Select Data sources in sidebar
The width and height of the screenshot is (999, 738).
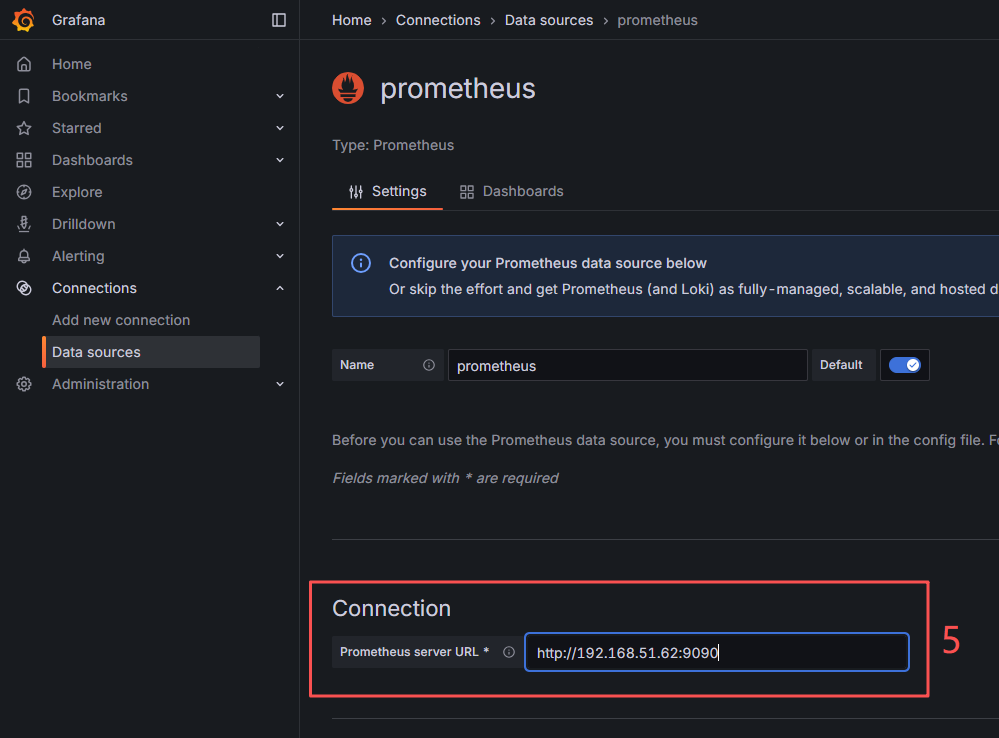151,352
